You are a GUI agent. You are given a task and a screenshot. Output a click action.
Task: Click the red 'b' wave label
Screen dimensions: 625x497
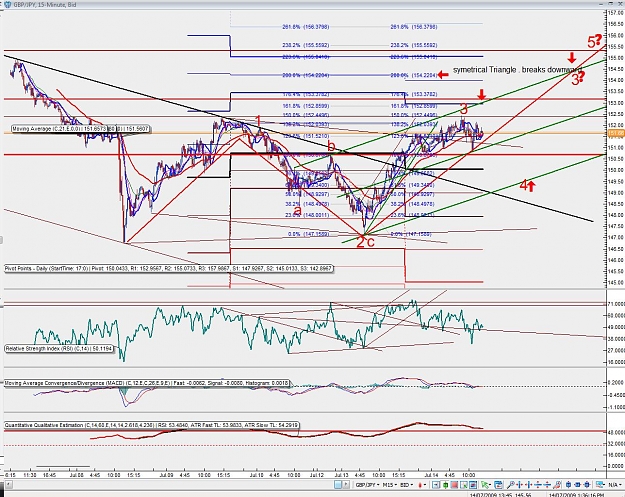point(331,147)
